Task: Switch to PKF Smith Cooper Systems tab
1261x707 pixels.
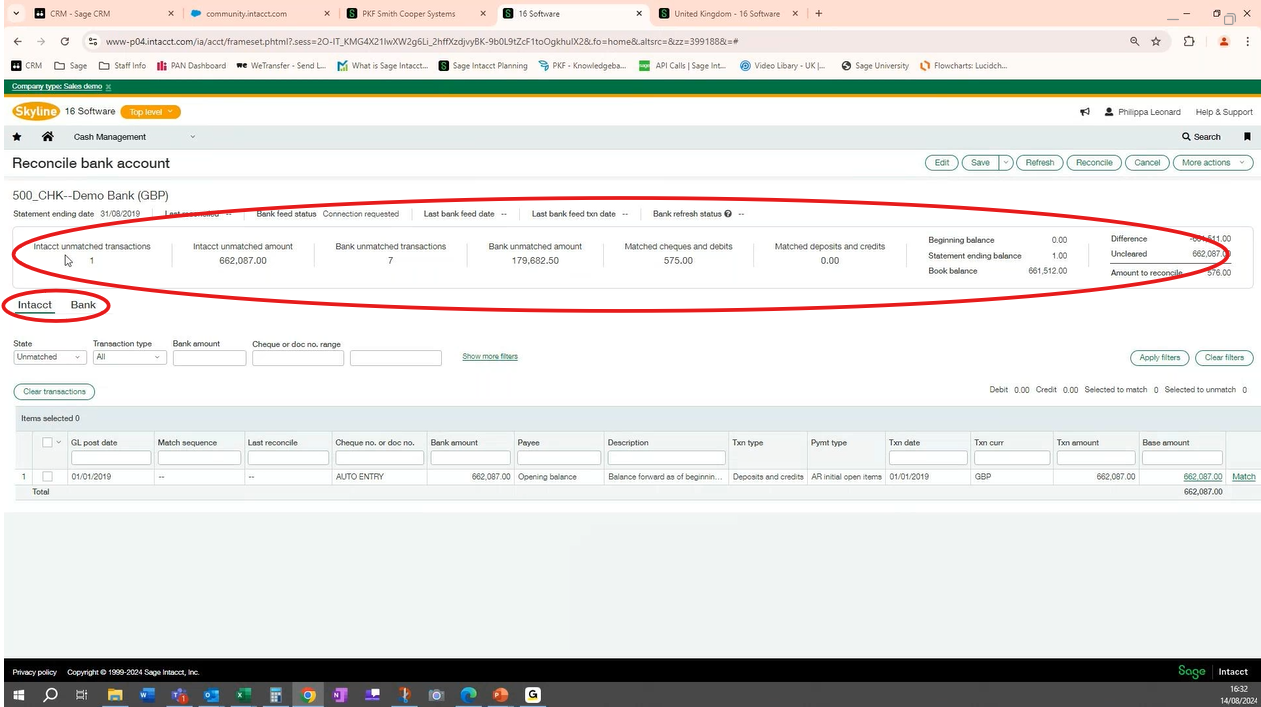Action: click(415, 14)
